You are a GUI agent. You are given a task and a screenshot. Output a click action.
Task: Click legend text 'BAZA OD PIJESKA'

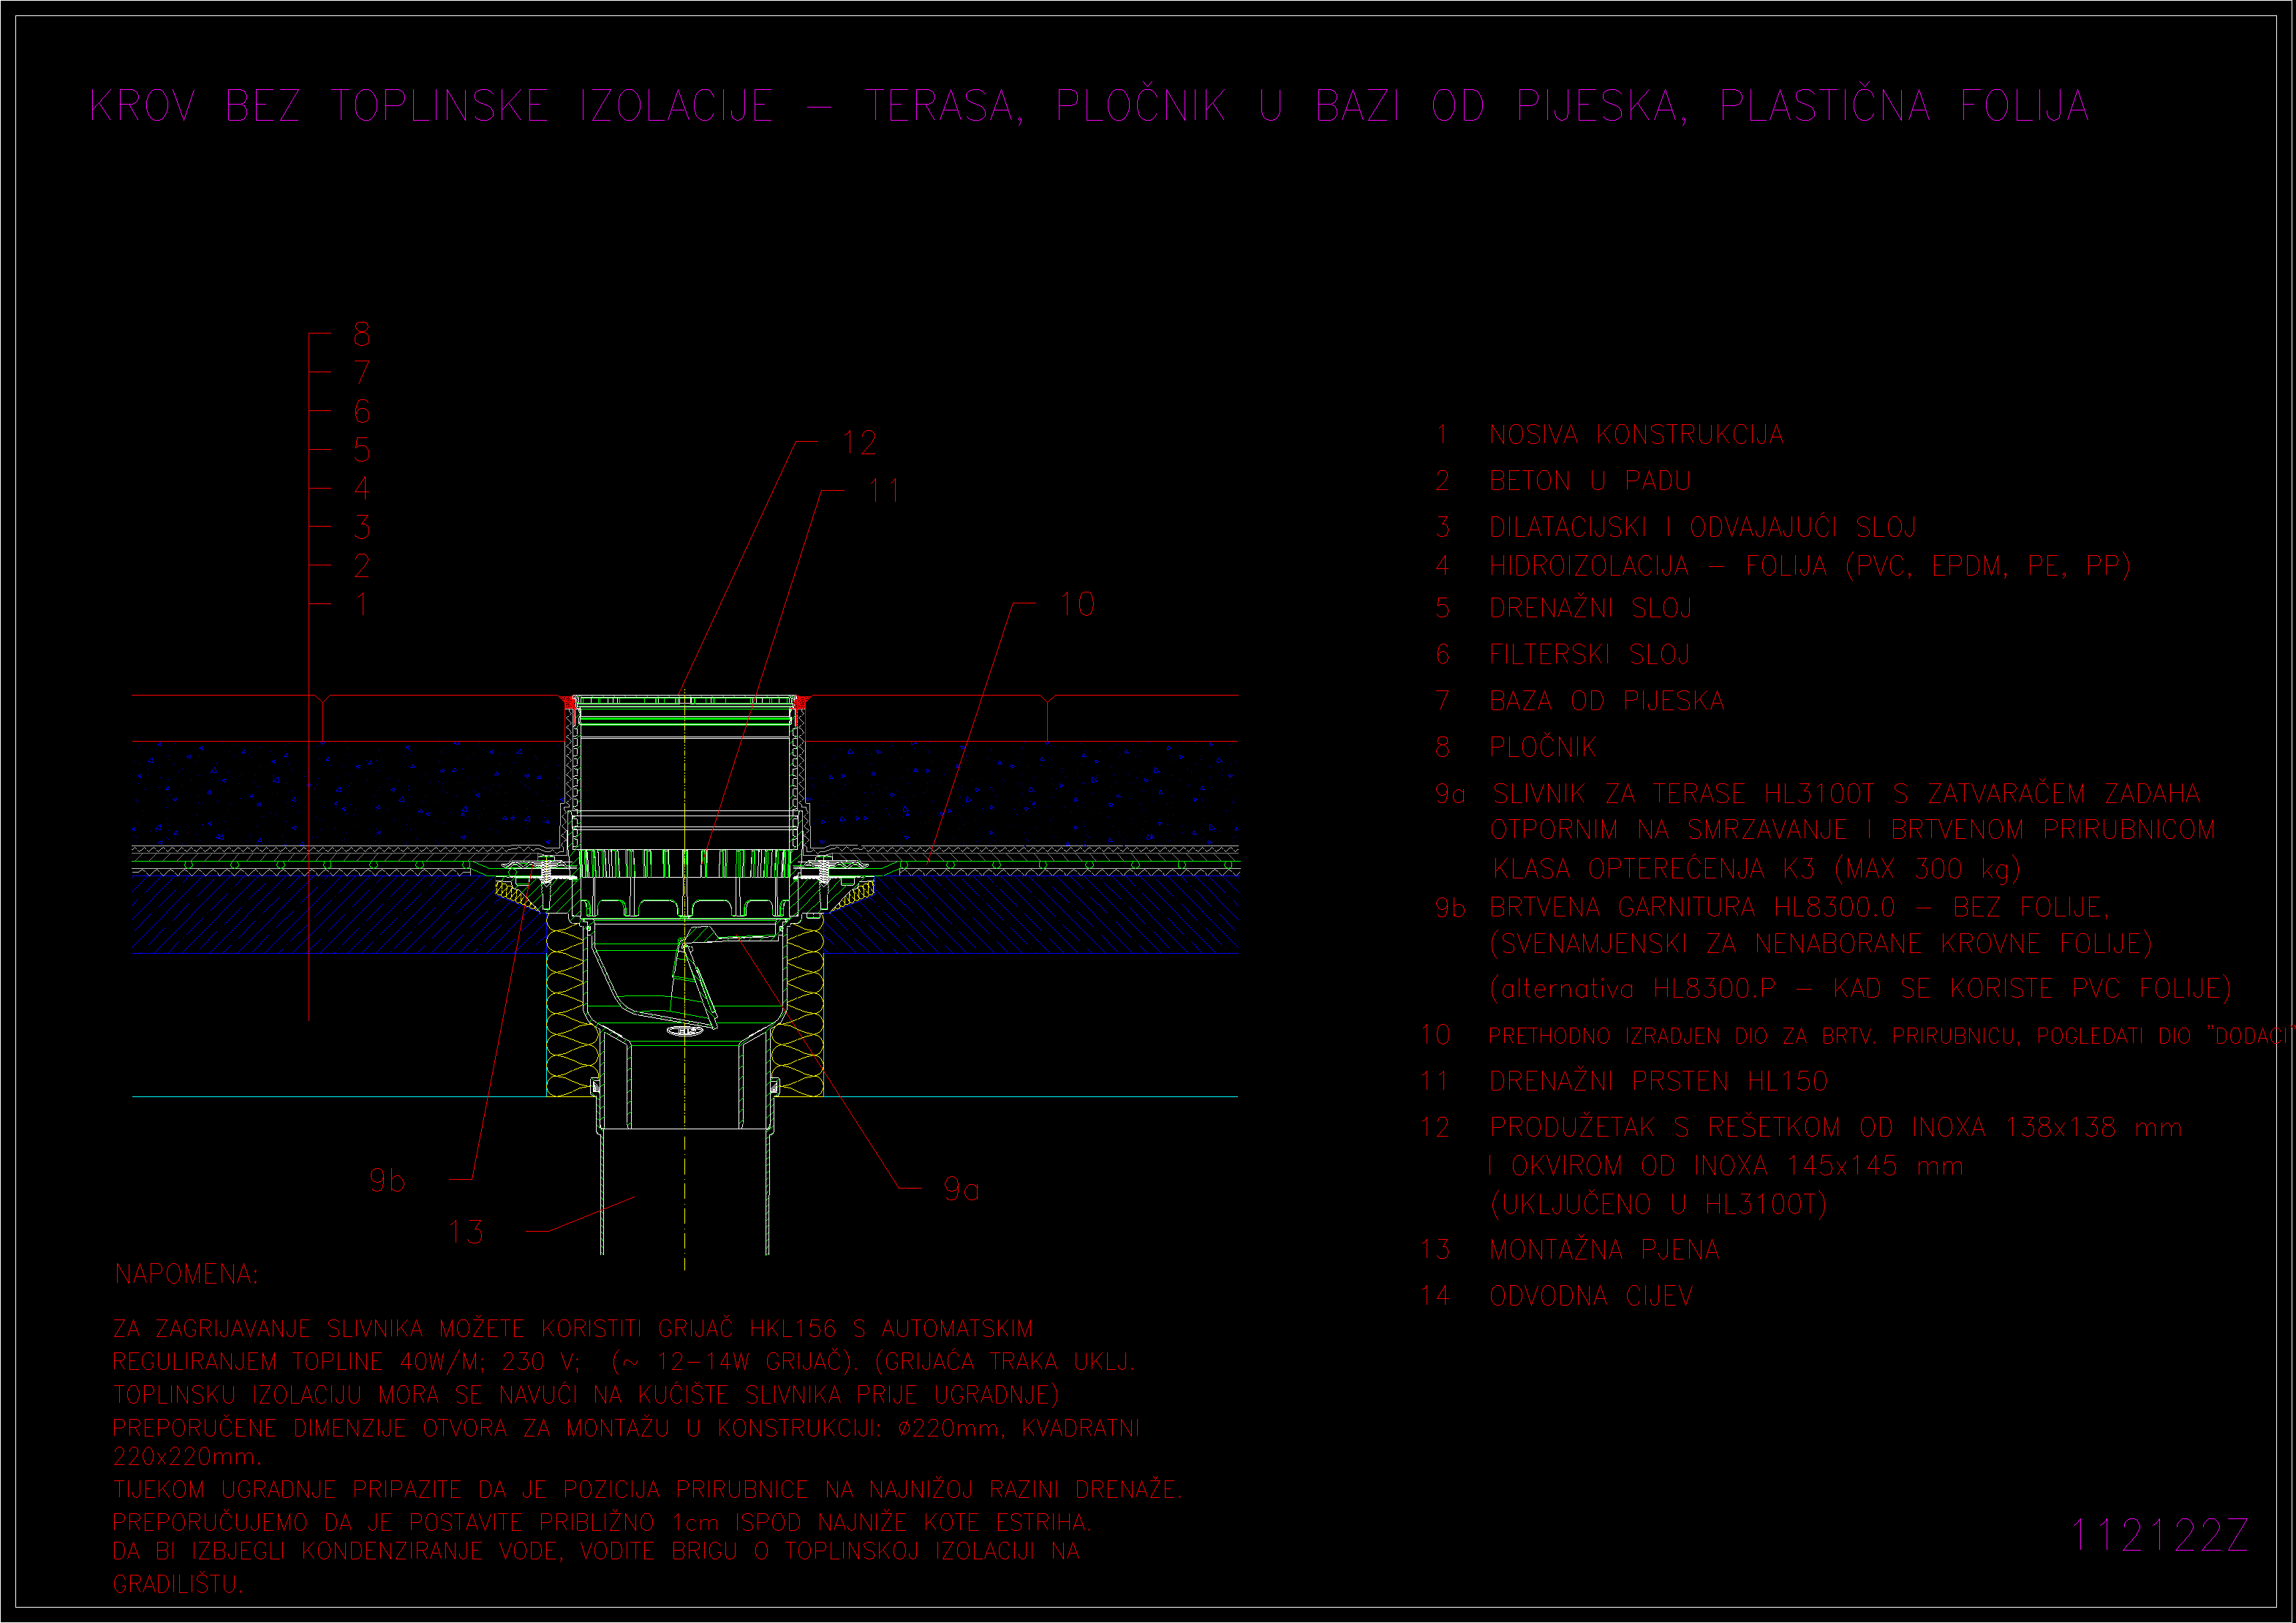click(x=1607, y=700)
